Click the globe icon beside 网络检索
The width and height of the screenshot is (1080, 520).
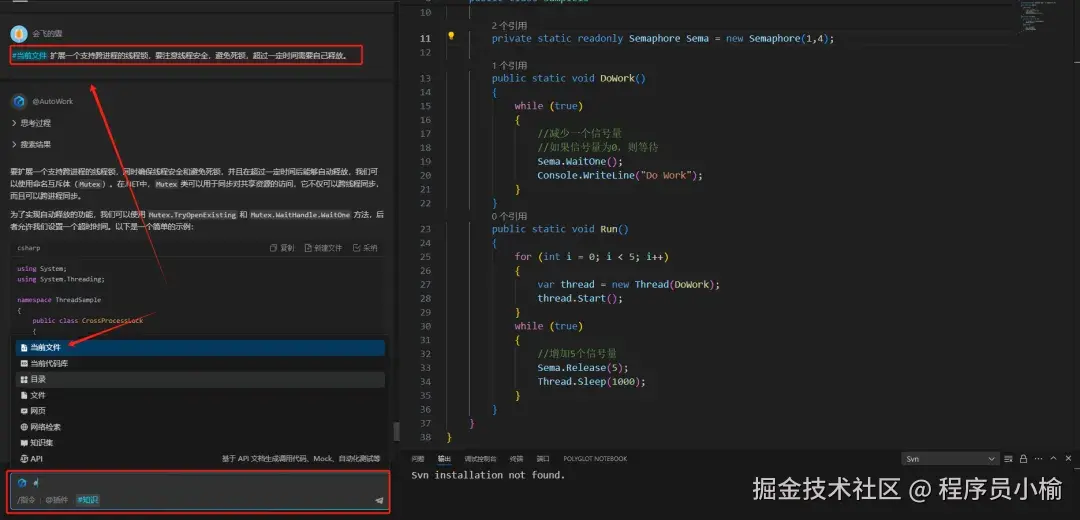24,427
